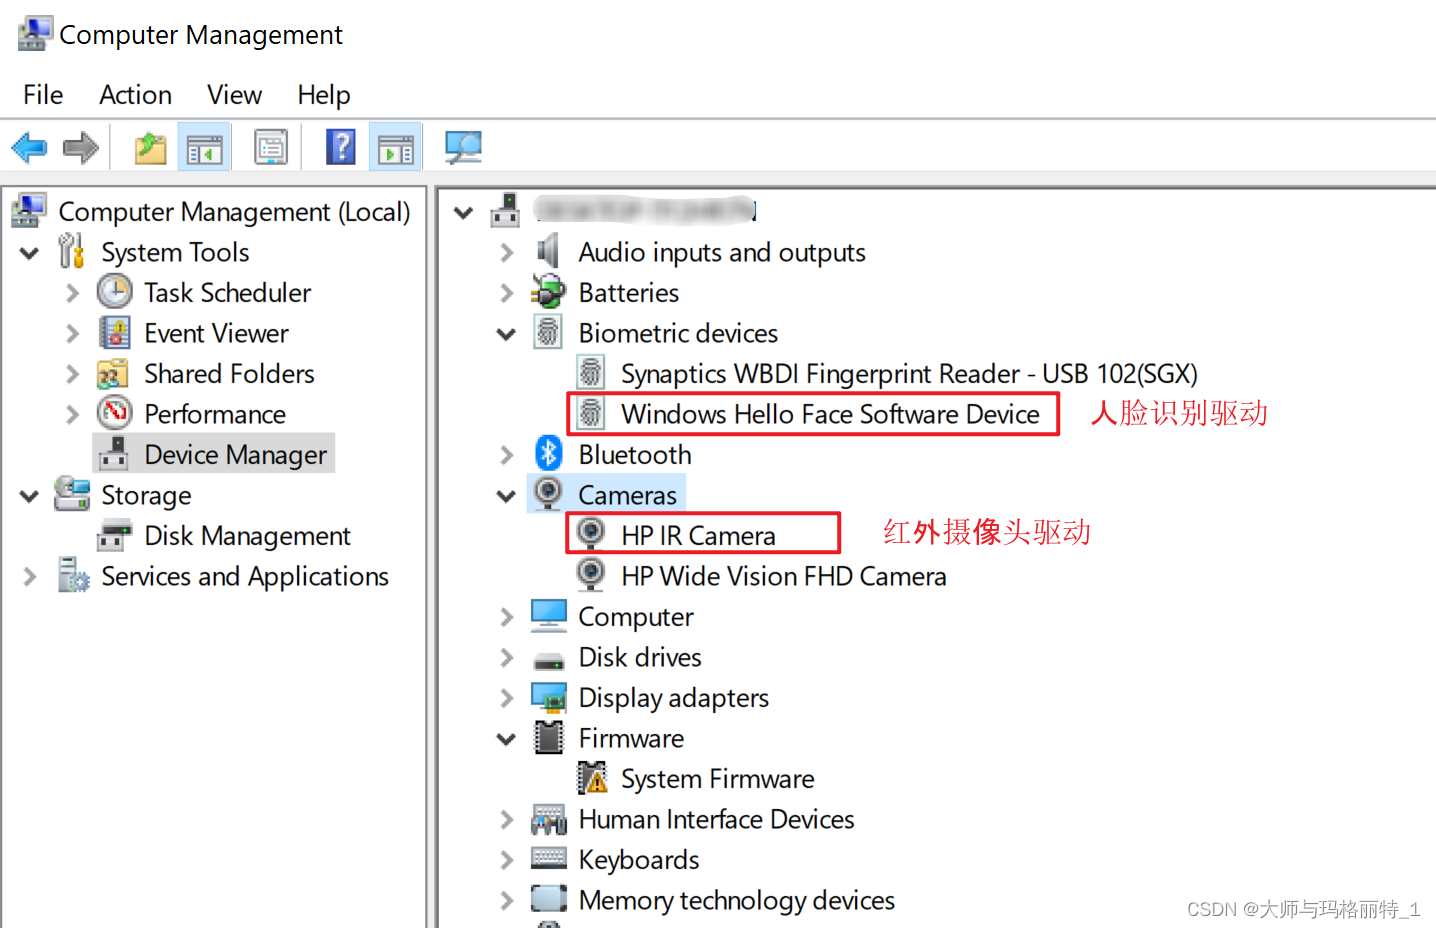Click the Computer Management title bar icon
Viewport: 1436px width, 928px height.
pyautogui.click(x=35, y=34)
